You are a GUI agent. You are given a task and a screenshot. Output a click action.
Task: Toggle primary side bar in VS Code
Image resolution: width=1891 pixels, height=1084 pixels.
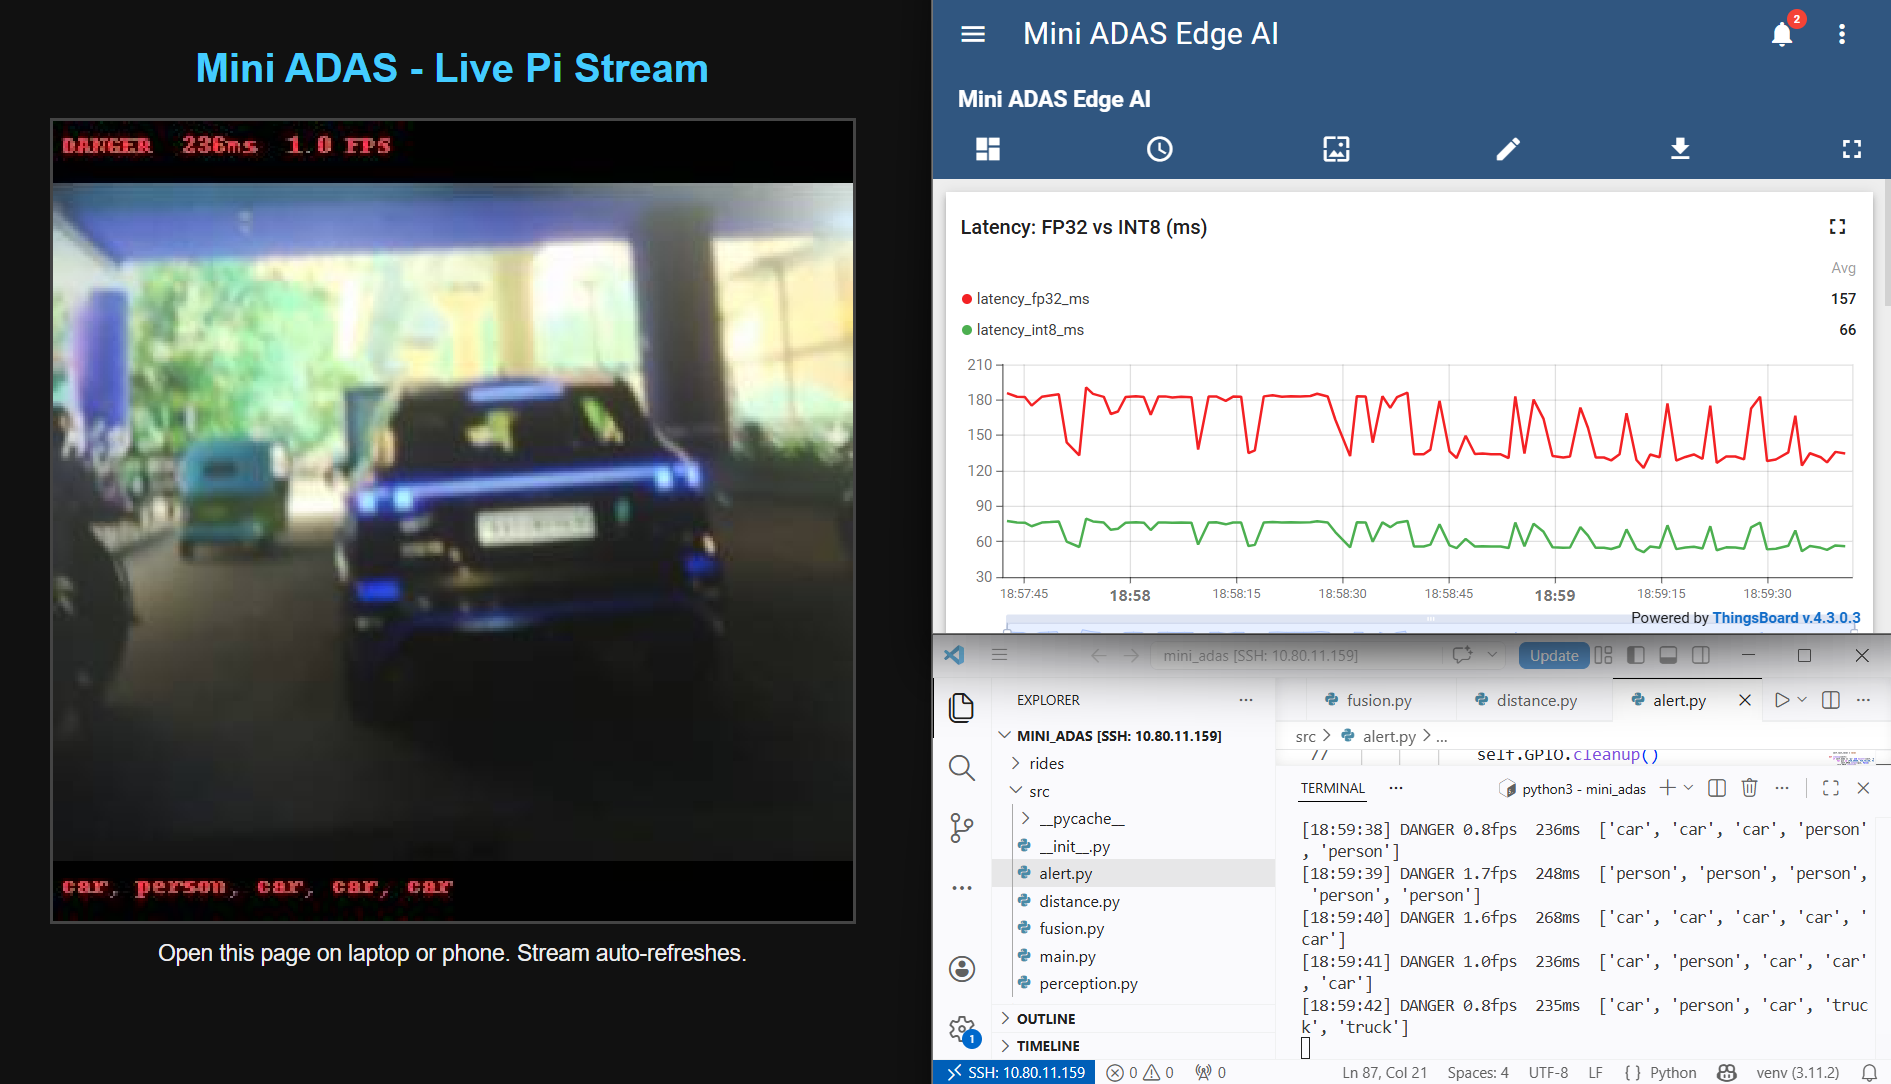(x=1636, y=655)
